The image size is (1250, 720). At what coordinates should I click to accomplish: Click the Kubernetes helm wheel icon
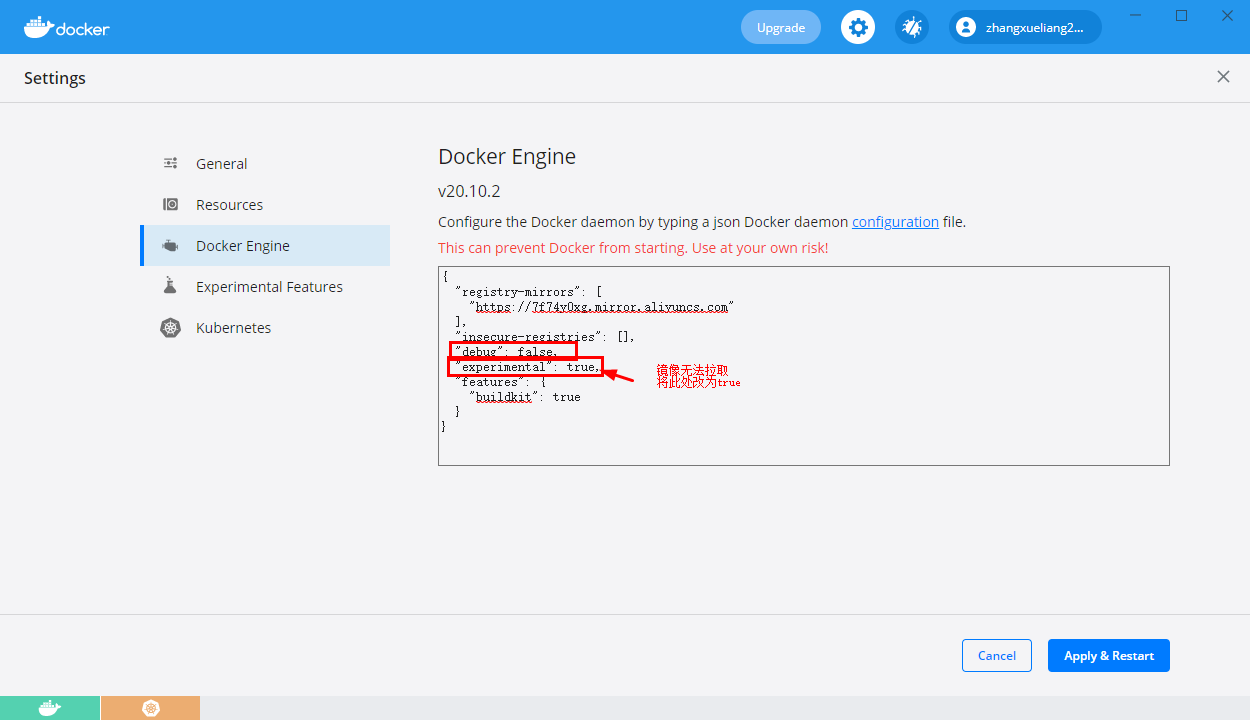pos(170,327)
